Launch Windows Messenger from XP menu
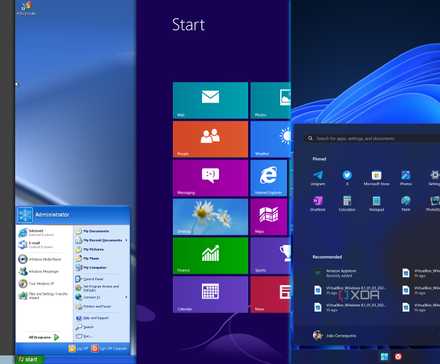The image size is (440, 364). click(39, 271)
